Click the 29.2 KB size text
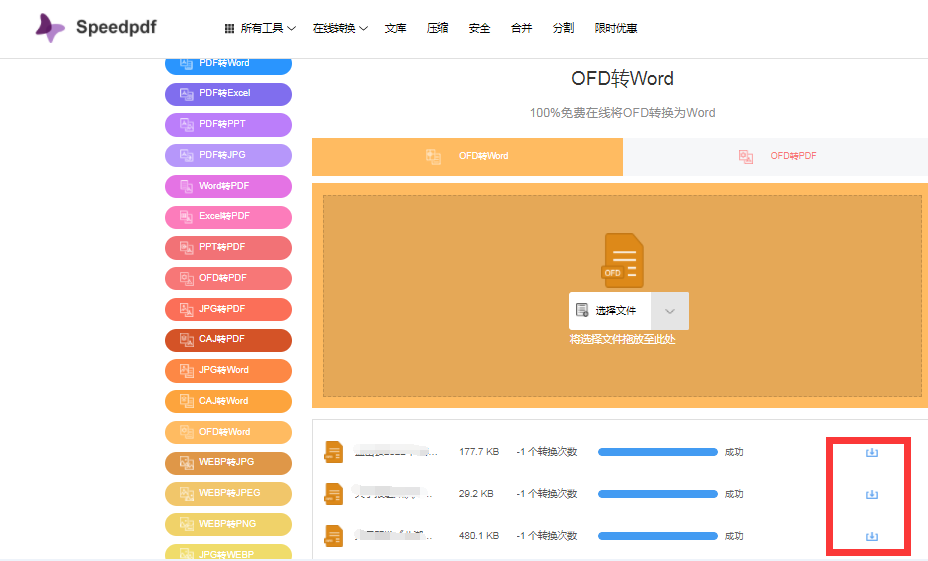This screenshot has width=928, height=561. click(x=476, y=494)
